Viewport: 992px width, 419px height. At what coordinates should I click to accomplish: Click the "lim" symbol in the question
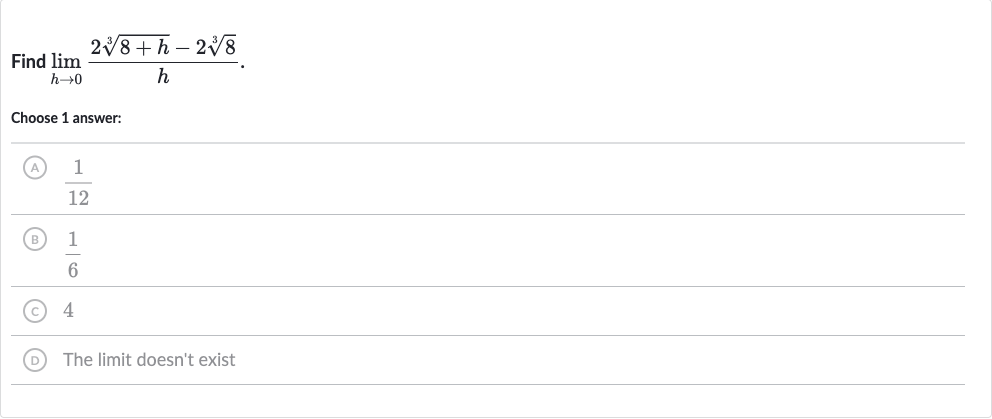(66, 61)
